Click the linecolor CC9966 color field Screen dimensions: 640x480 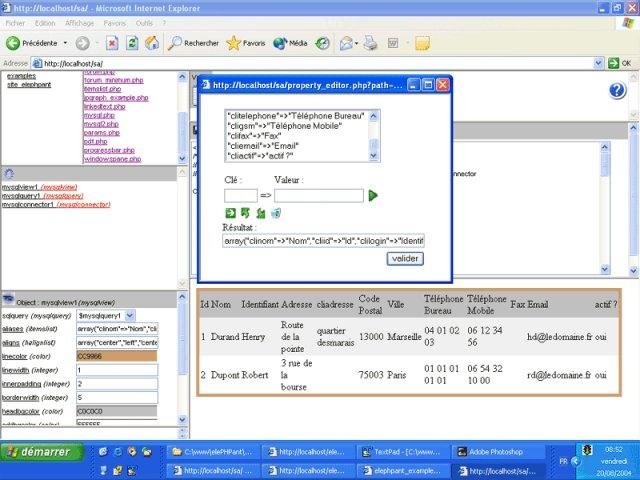pos(116,356)
